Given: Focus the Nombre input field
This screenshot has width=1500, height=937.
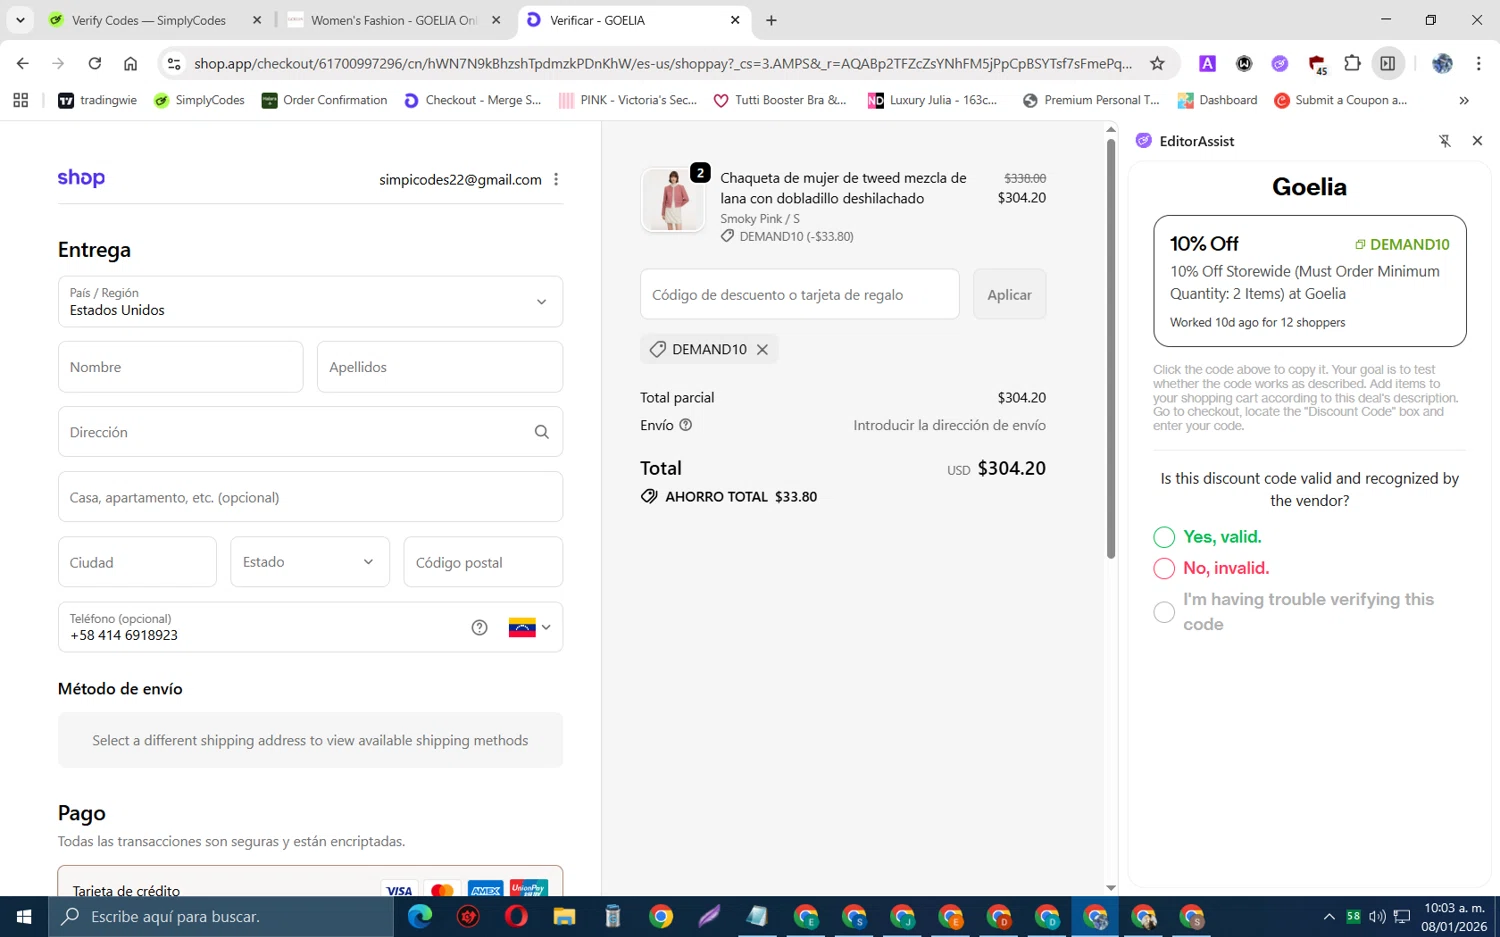Looking at the screenshot, I should point(180,367).
